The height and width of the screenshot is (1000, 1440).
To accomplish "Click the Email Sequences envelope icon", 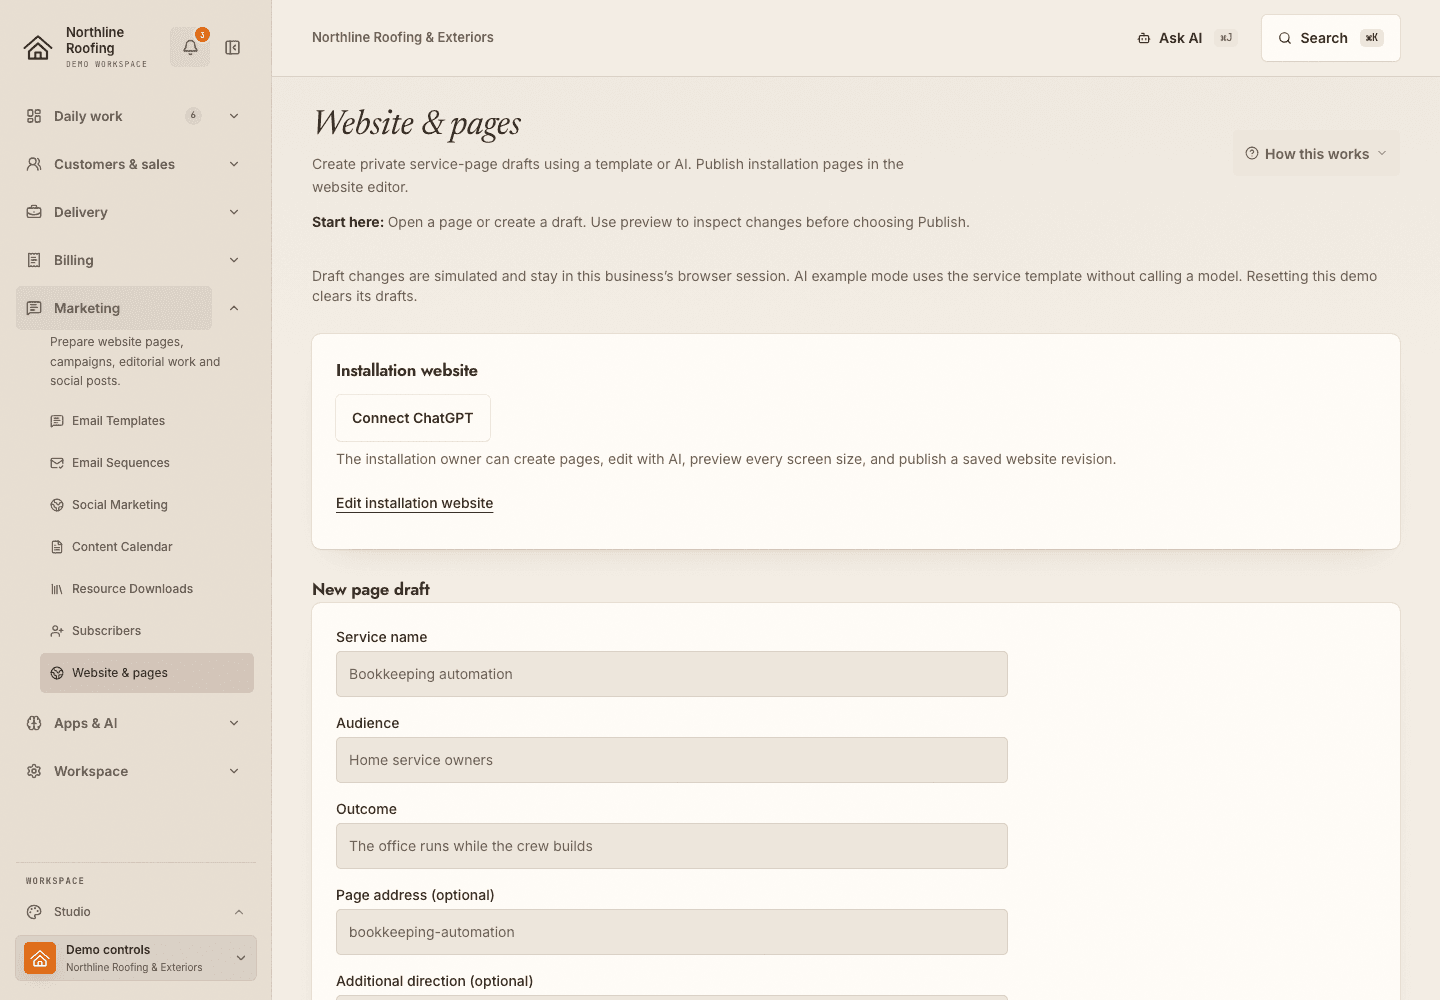I will [57, 463].
